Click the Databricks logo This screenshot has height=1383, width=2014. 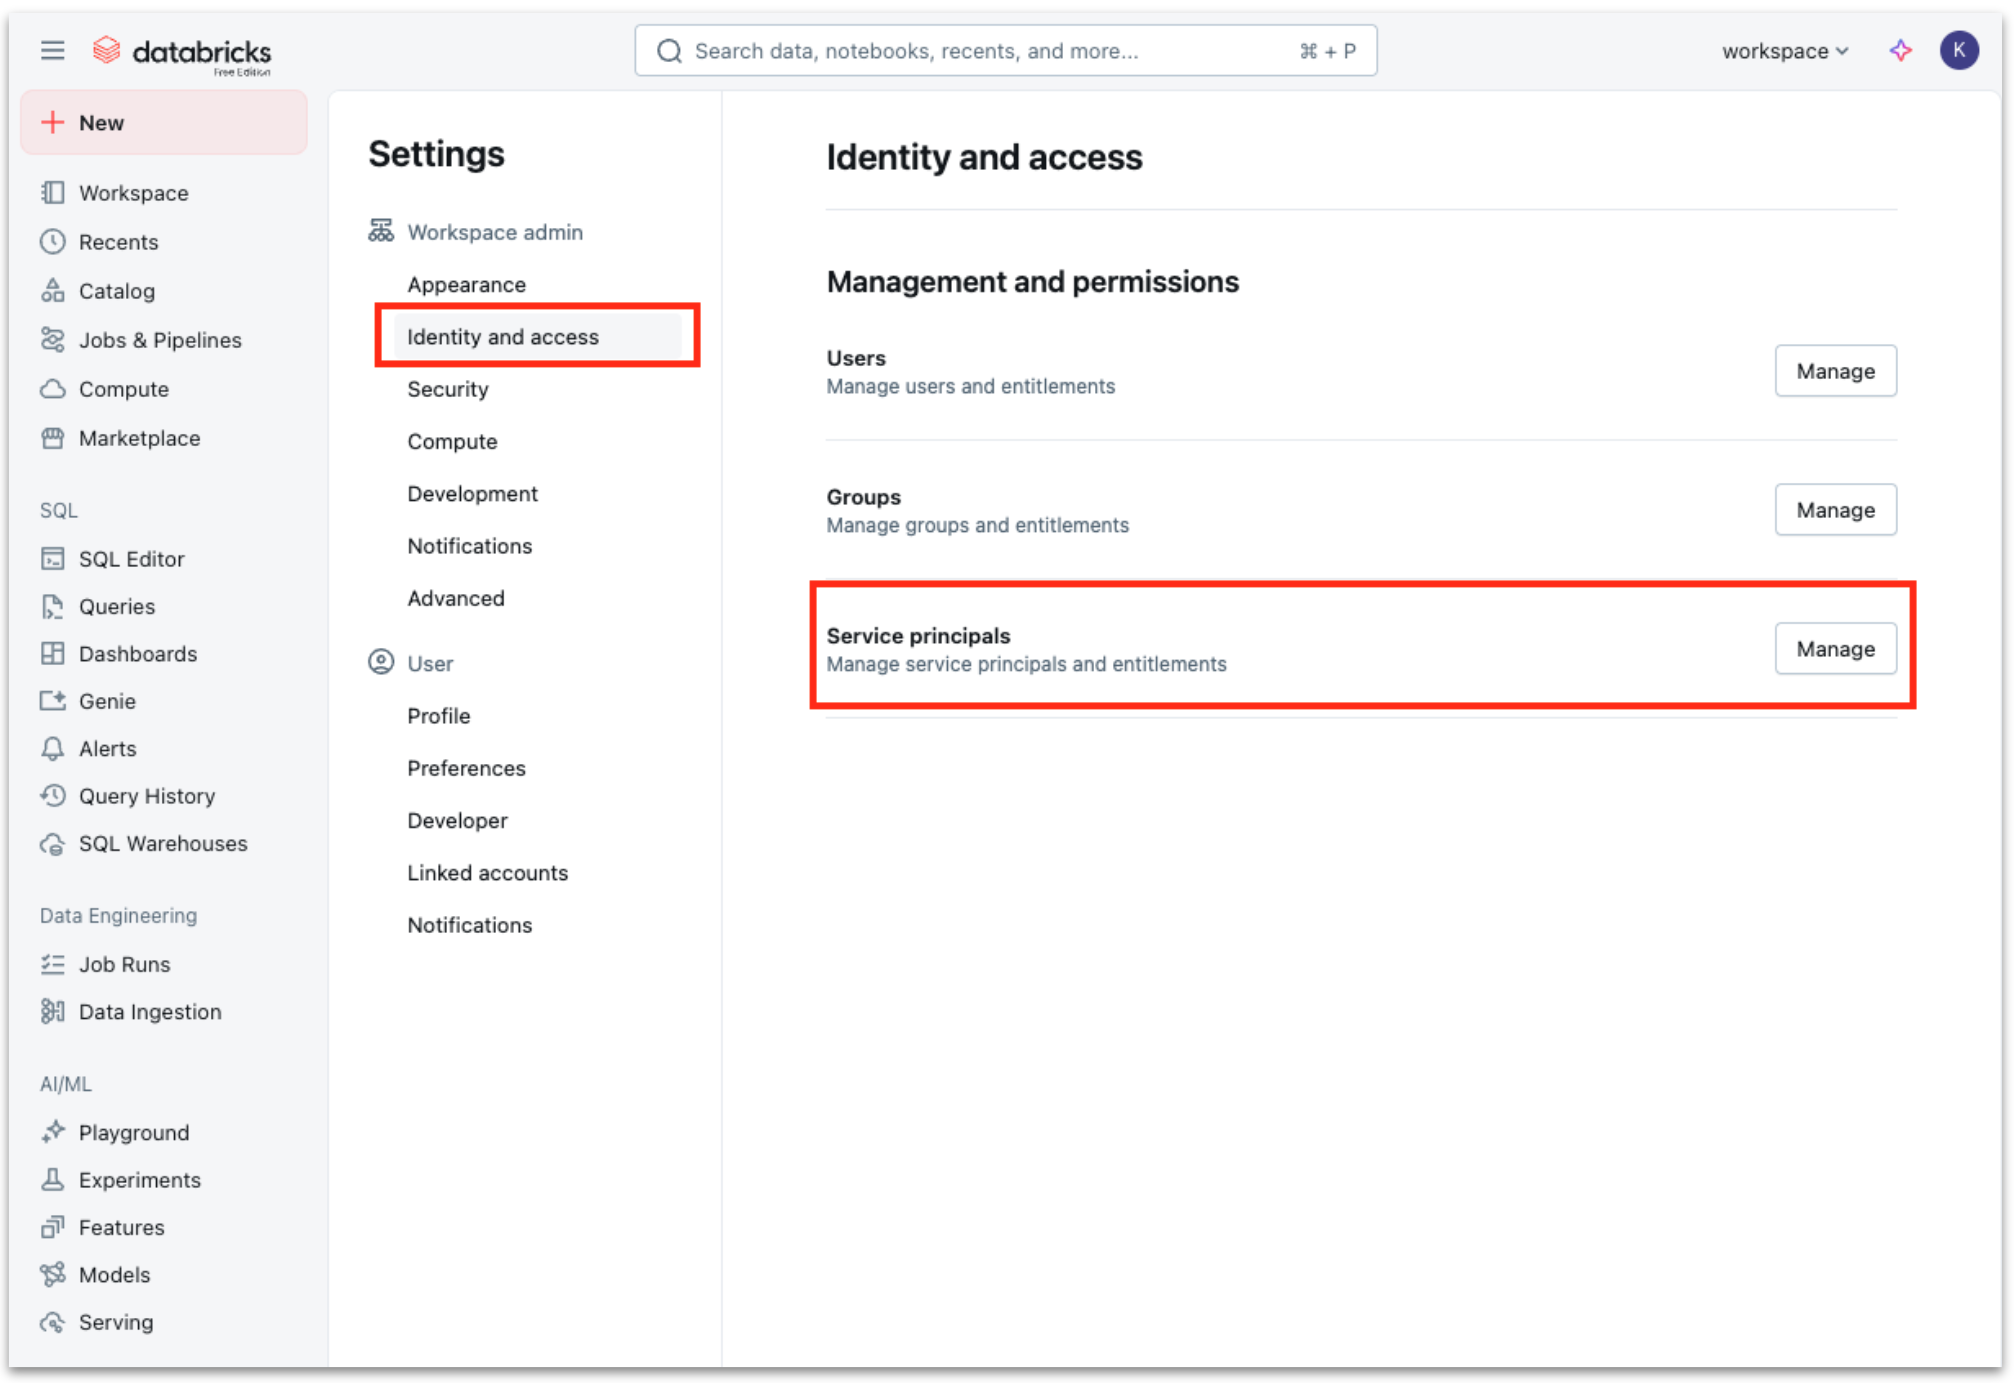[x=183, y=50]
